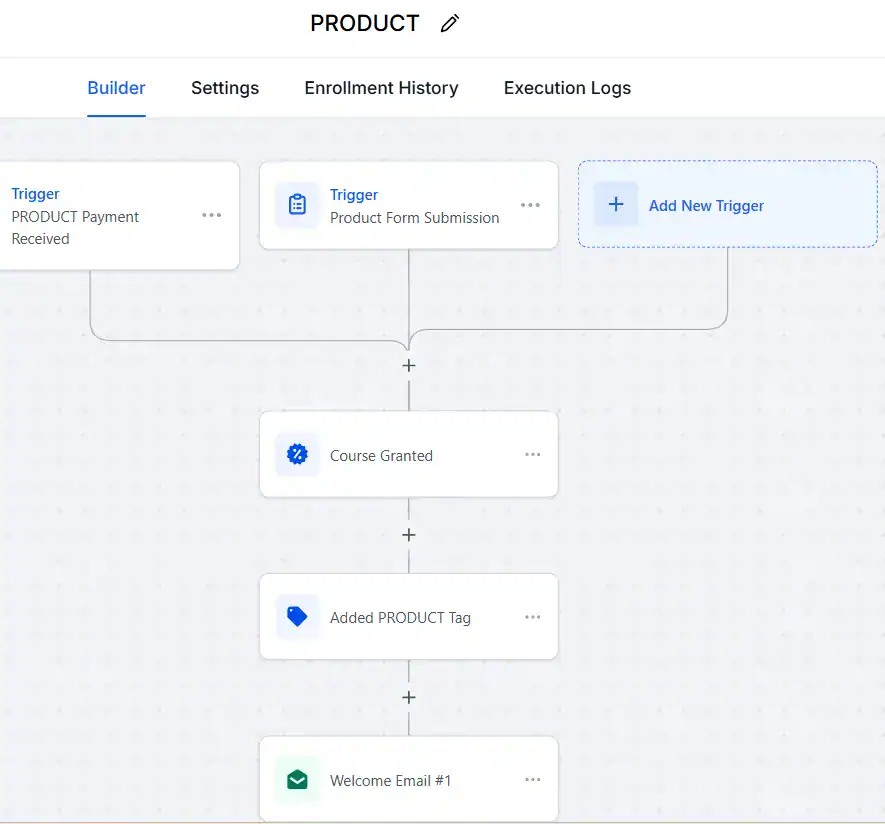The height and width of the screenshot is (824, 885).
Task: Click the envelope icon on Welcome Email #1
Action: [x=297, y=780]
